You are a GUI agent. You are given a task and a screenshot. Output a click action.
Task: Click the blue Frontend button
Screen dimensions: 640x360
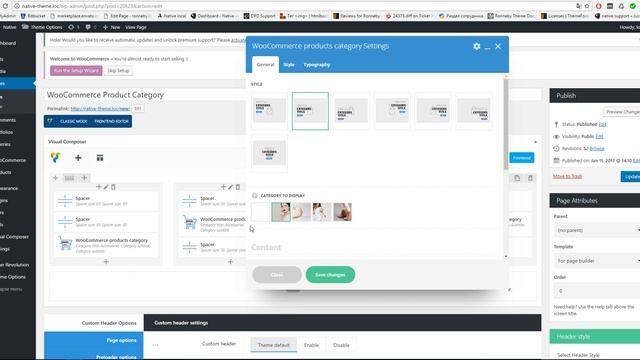tap(521, 158)
